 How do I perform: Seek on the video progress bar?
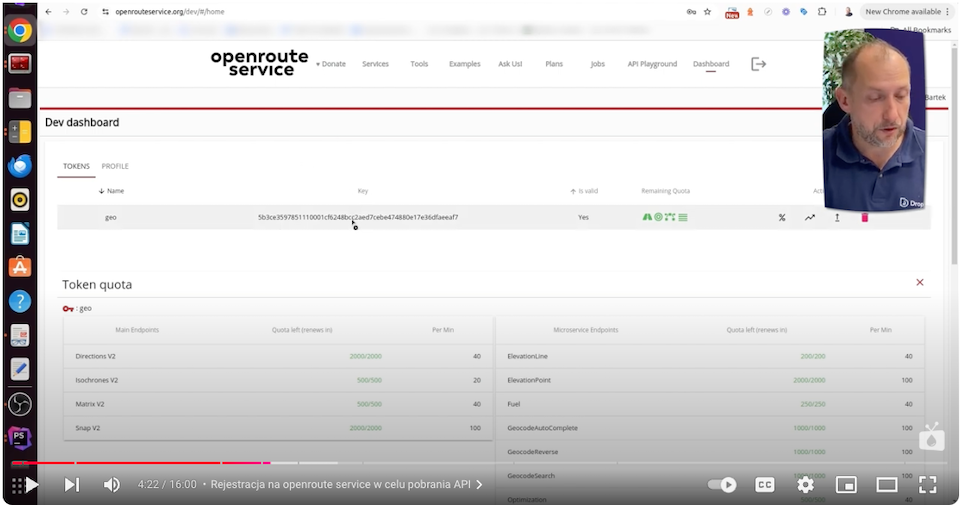coord(481,463)
